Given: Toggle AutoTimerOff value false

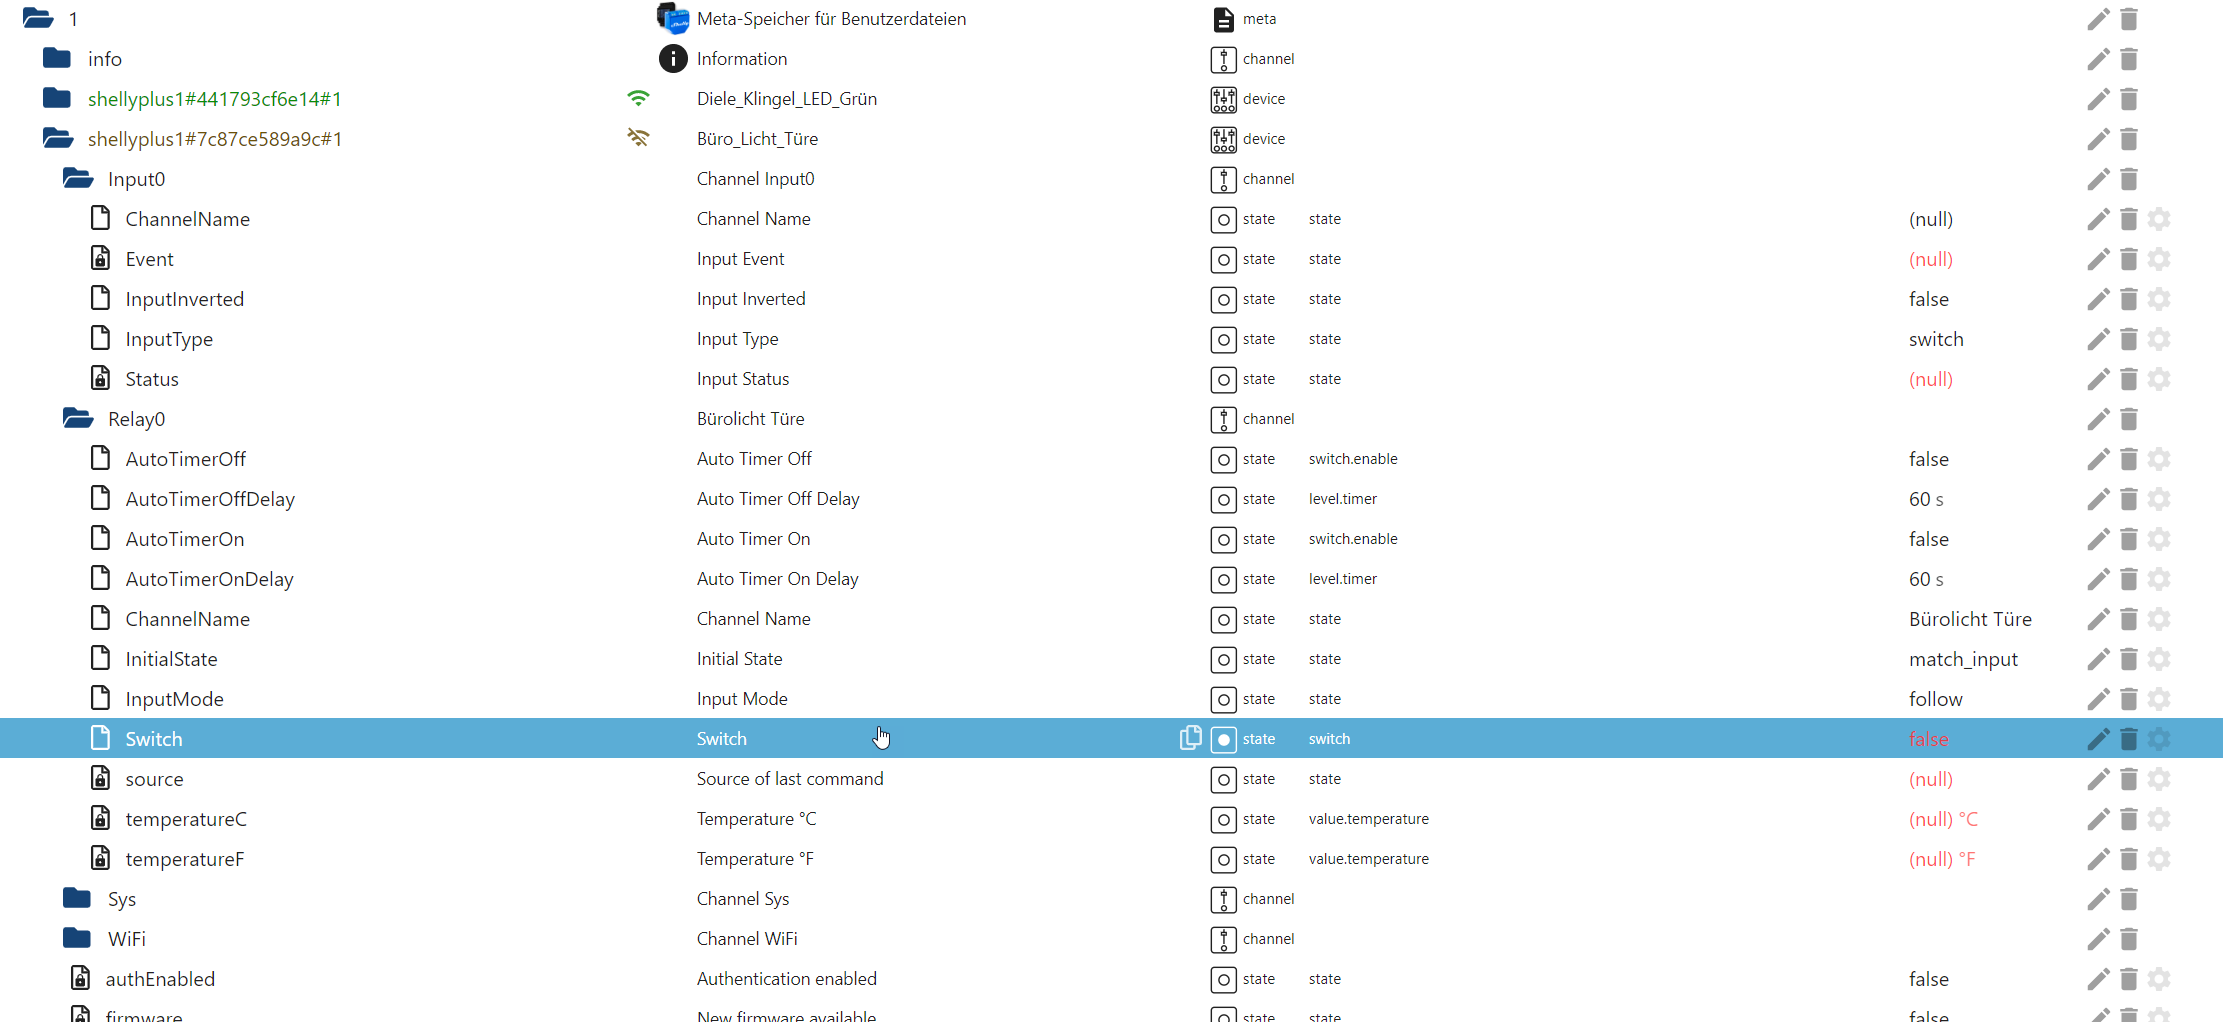Looking at the screenshot, I should (x=1928, y=459).
